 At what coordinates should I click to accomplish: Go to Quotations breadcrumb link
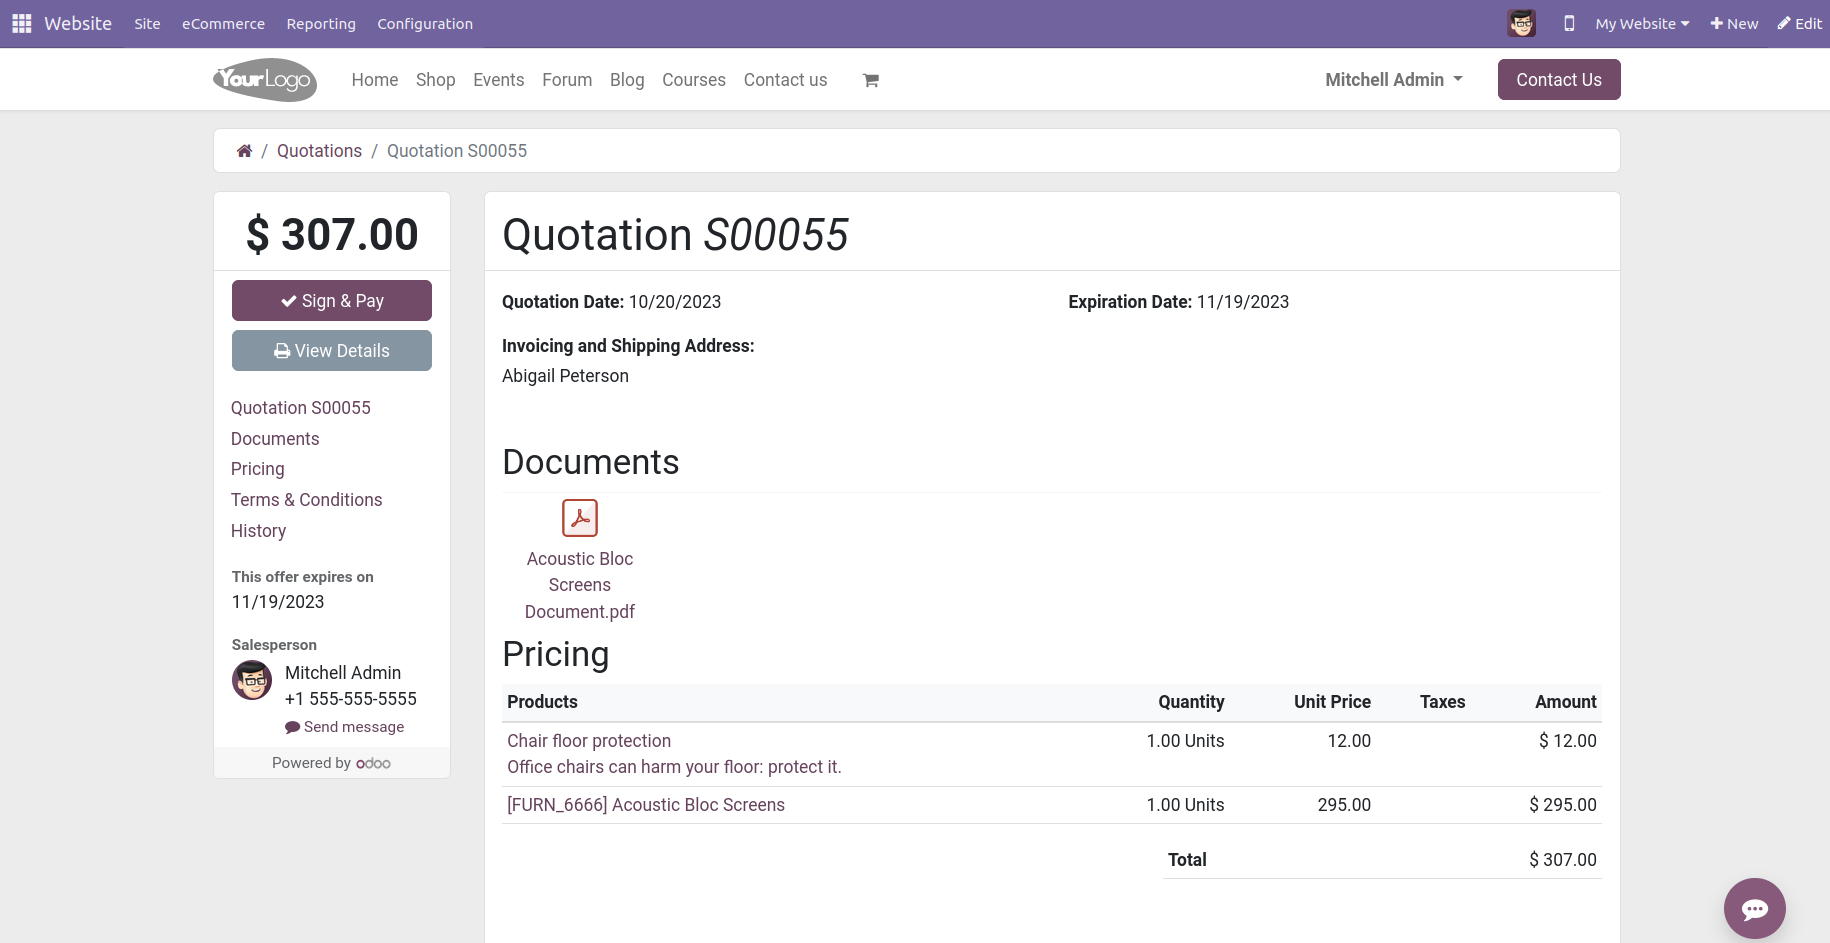(319, 151)
